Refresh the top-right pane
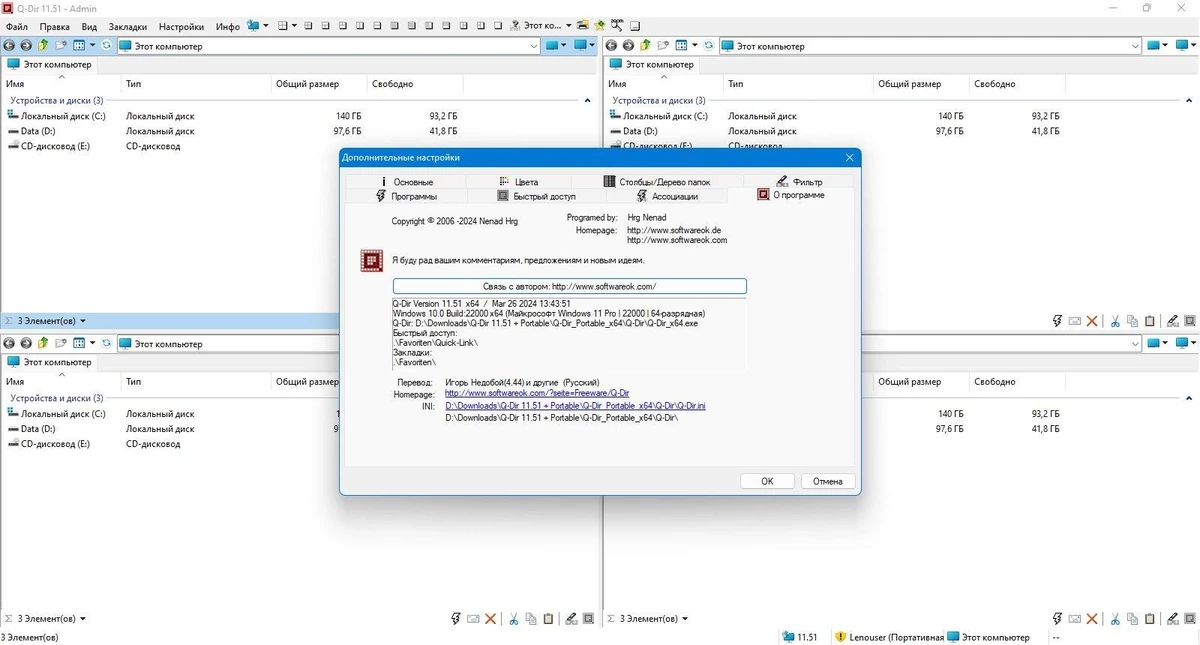The width and height of the screenshot is (1200, 645). 708,46
